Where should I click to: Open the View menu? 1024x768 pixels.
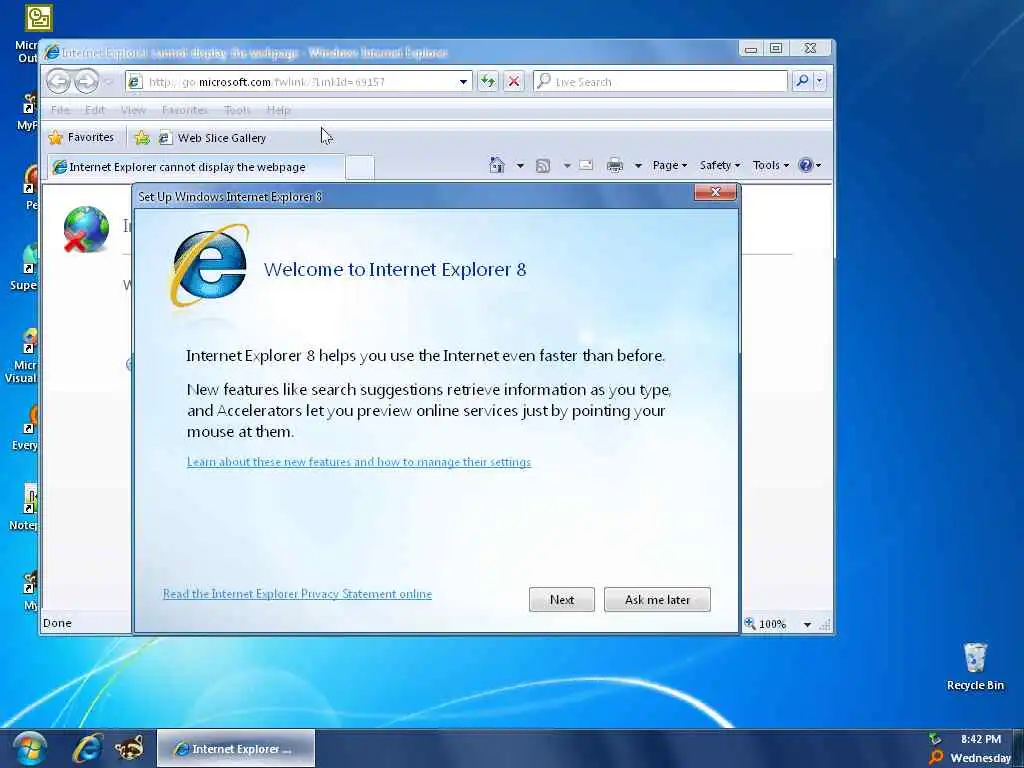133,110
